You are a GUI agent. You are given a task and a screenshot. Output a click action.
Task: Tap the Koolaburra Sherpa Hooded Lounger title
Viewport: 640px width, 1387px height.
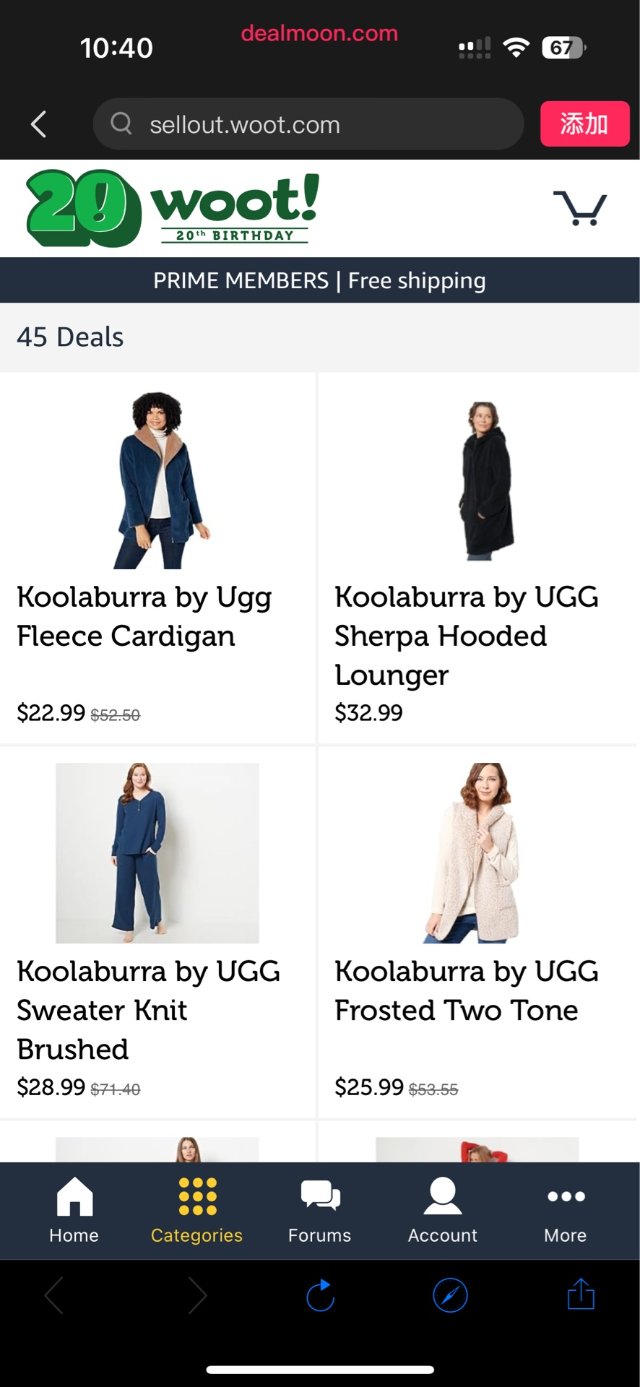(467, 636)
